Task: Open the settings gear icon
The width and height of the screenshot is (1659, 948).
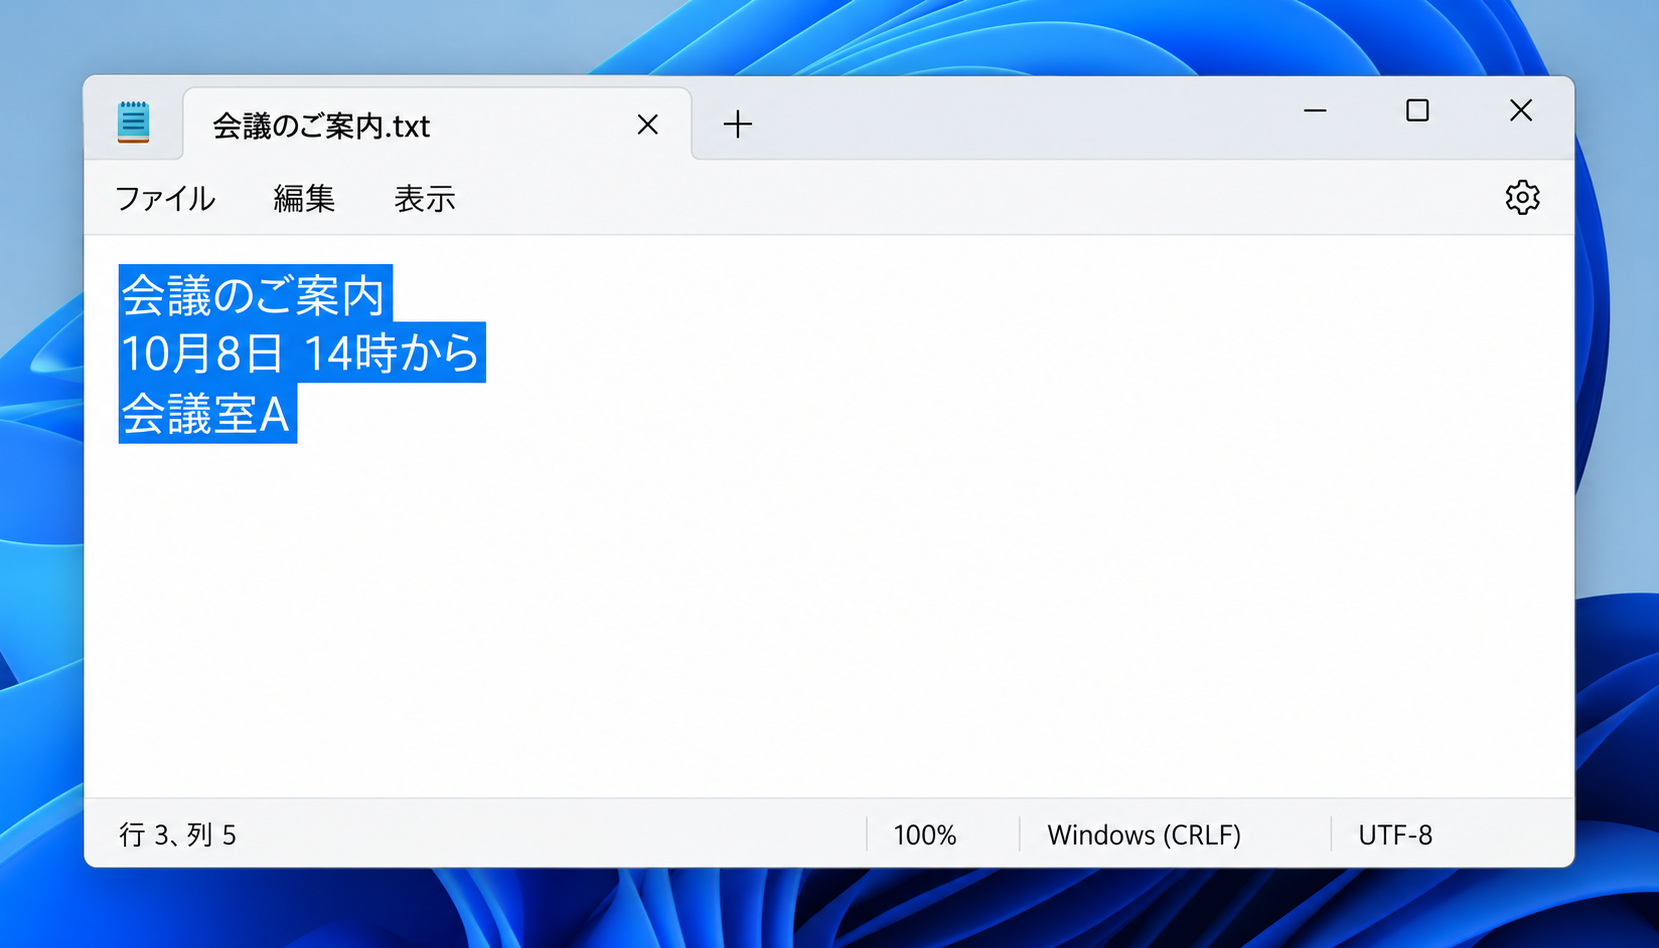Action: 1522,198
